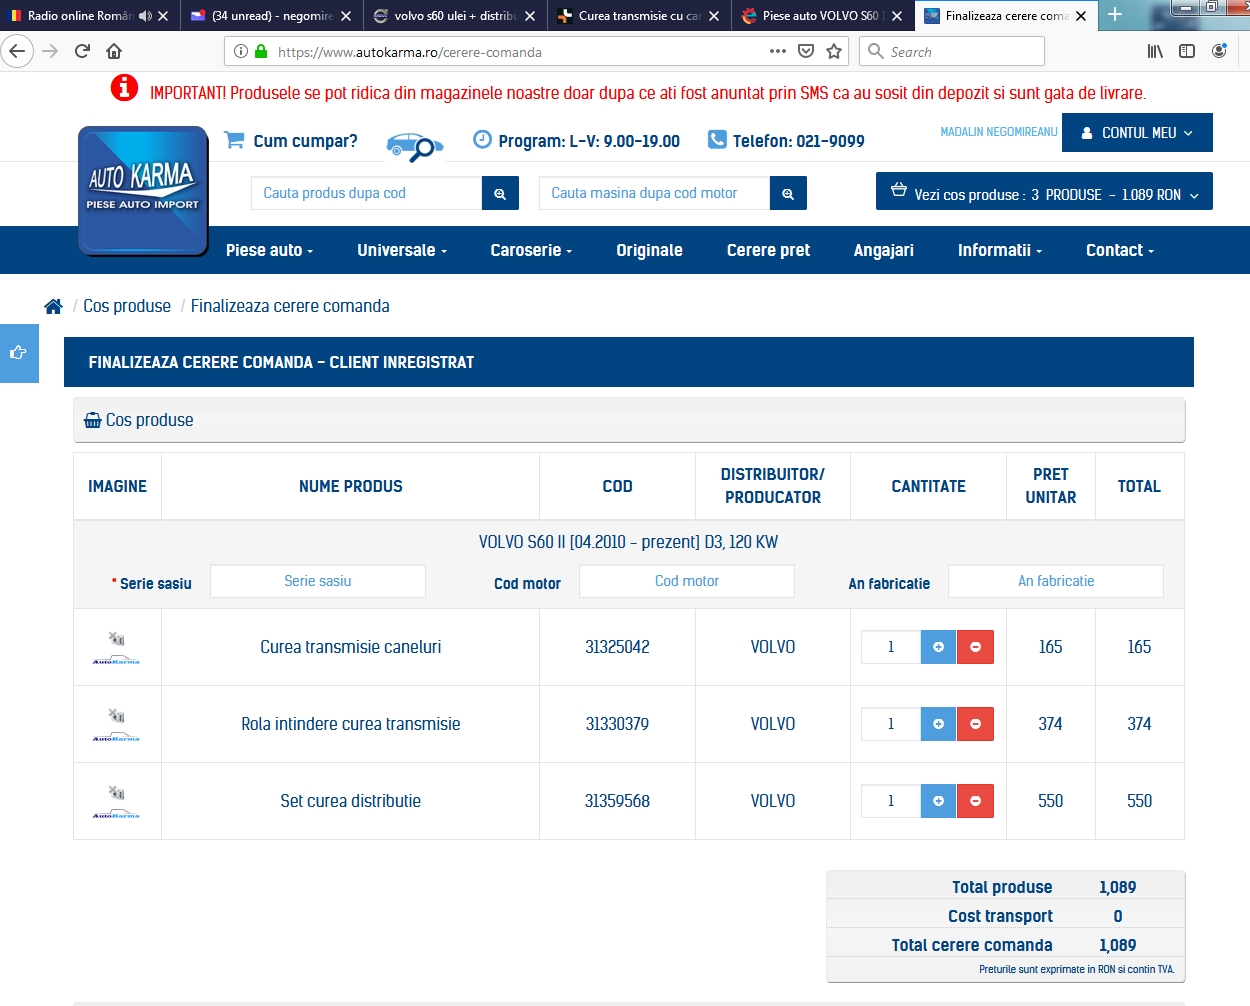
Task: Bookmark this page with star icon
Action: [834, 51]
